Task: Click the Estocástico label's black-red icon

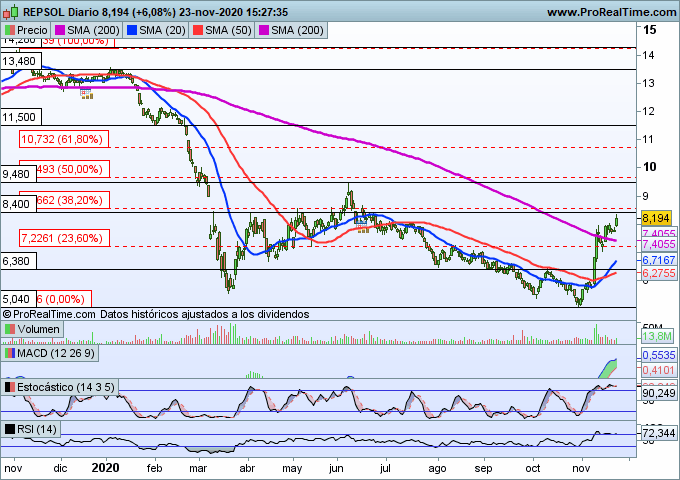Action: [x=10, y=387]
